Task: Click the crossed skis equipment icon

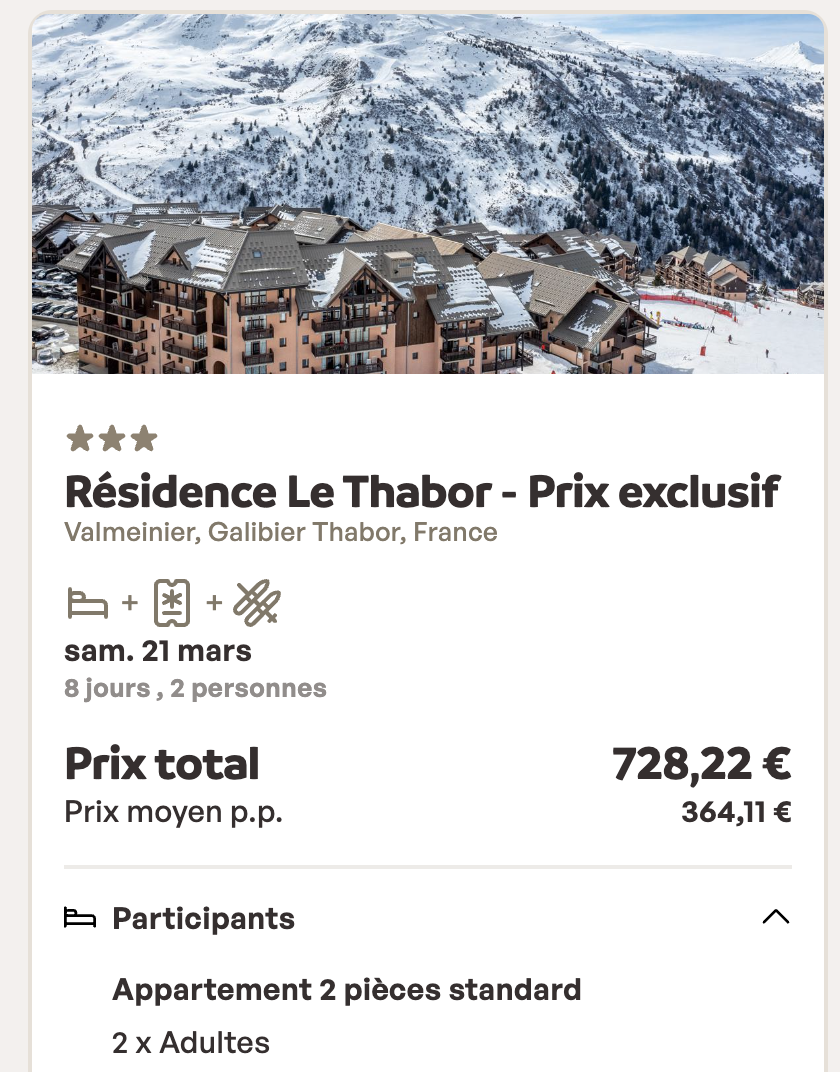Action: tap(257, 604)
